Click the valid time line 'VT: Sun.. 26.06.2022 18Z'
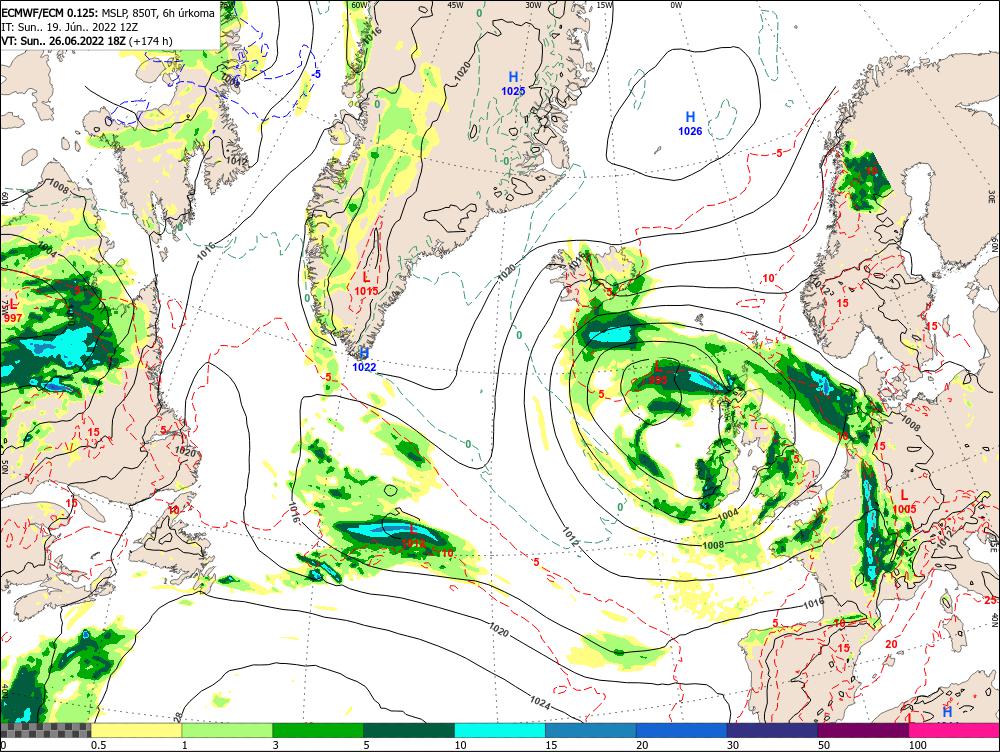The image size is (1000, 752). 64,41
